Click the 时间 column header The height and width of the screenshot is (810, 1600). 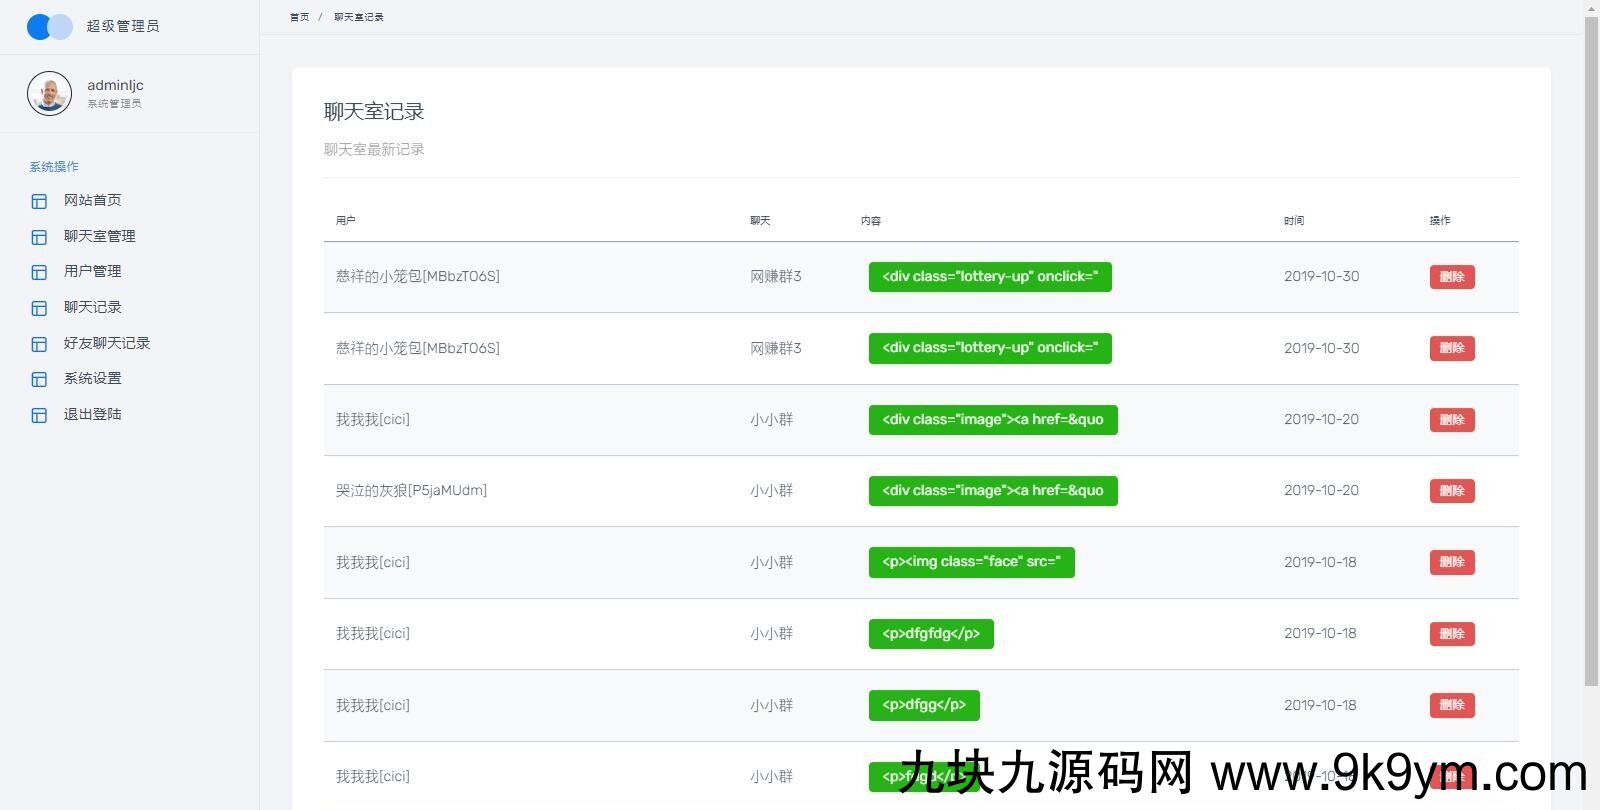(x=1293, y=220)
